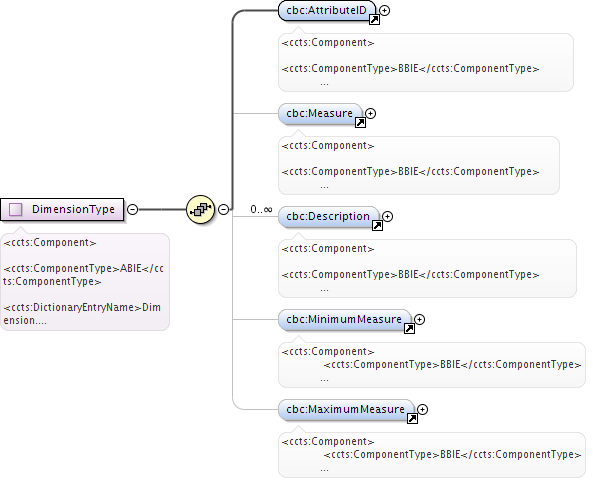Click the 0..∞ cardinality label

pos(261,209)
